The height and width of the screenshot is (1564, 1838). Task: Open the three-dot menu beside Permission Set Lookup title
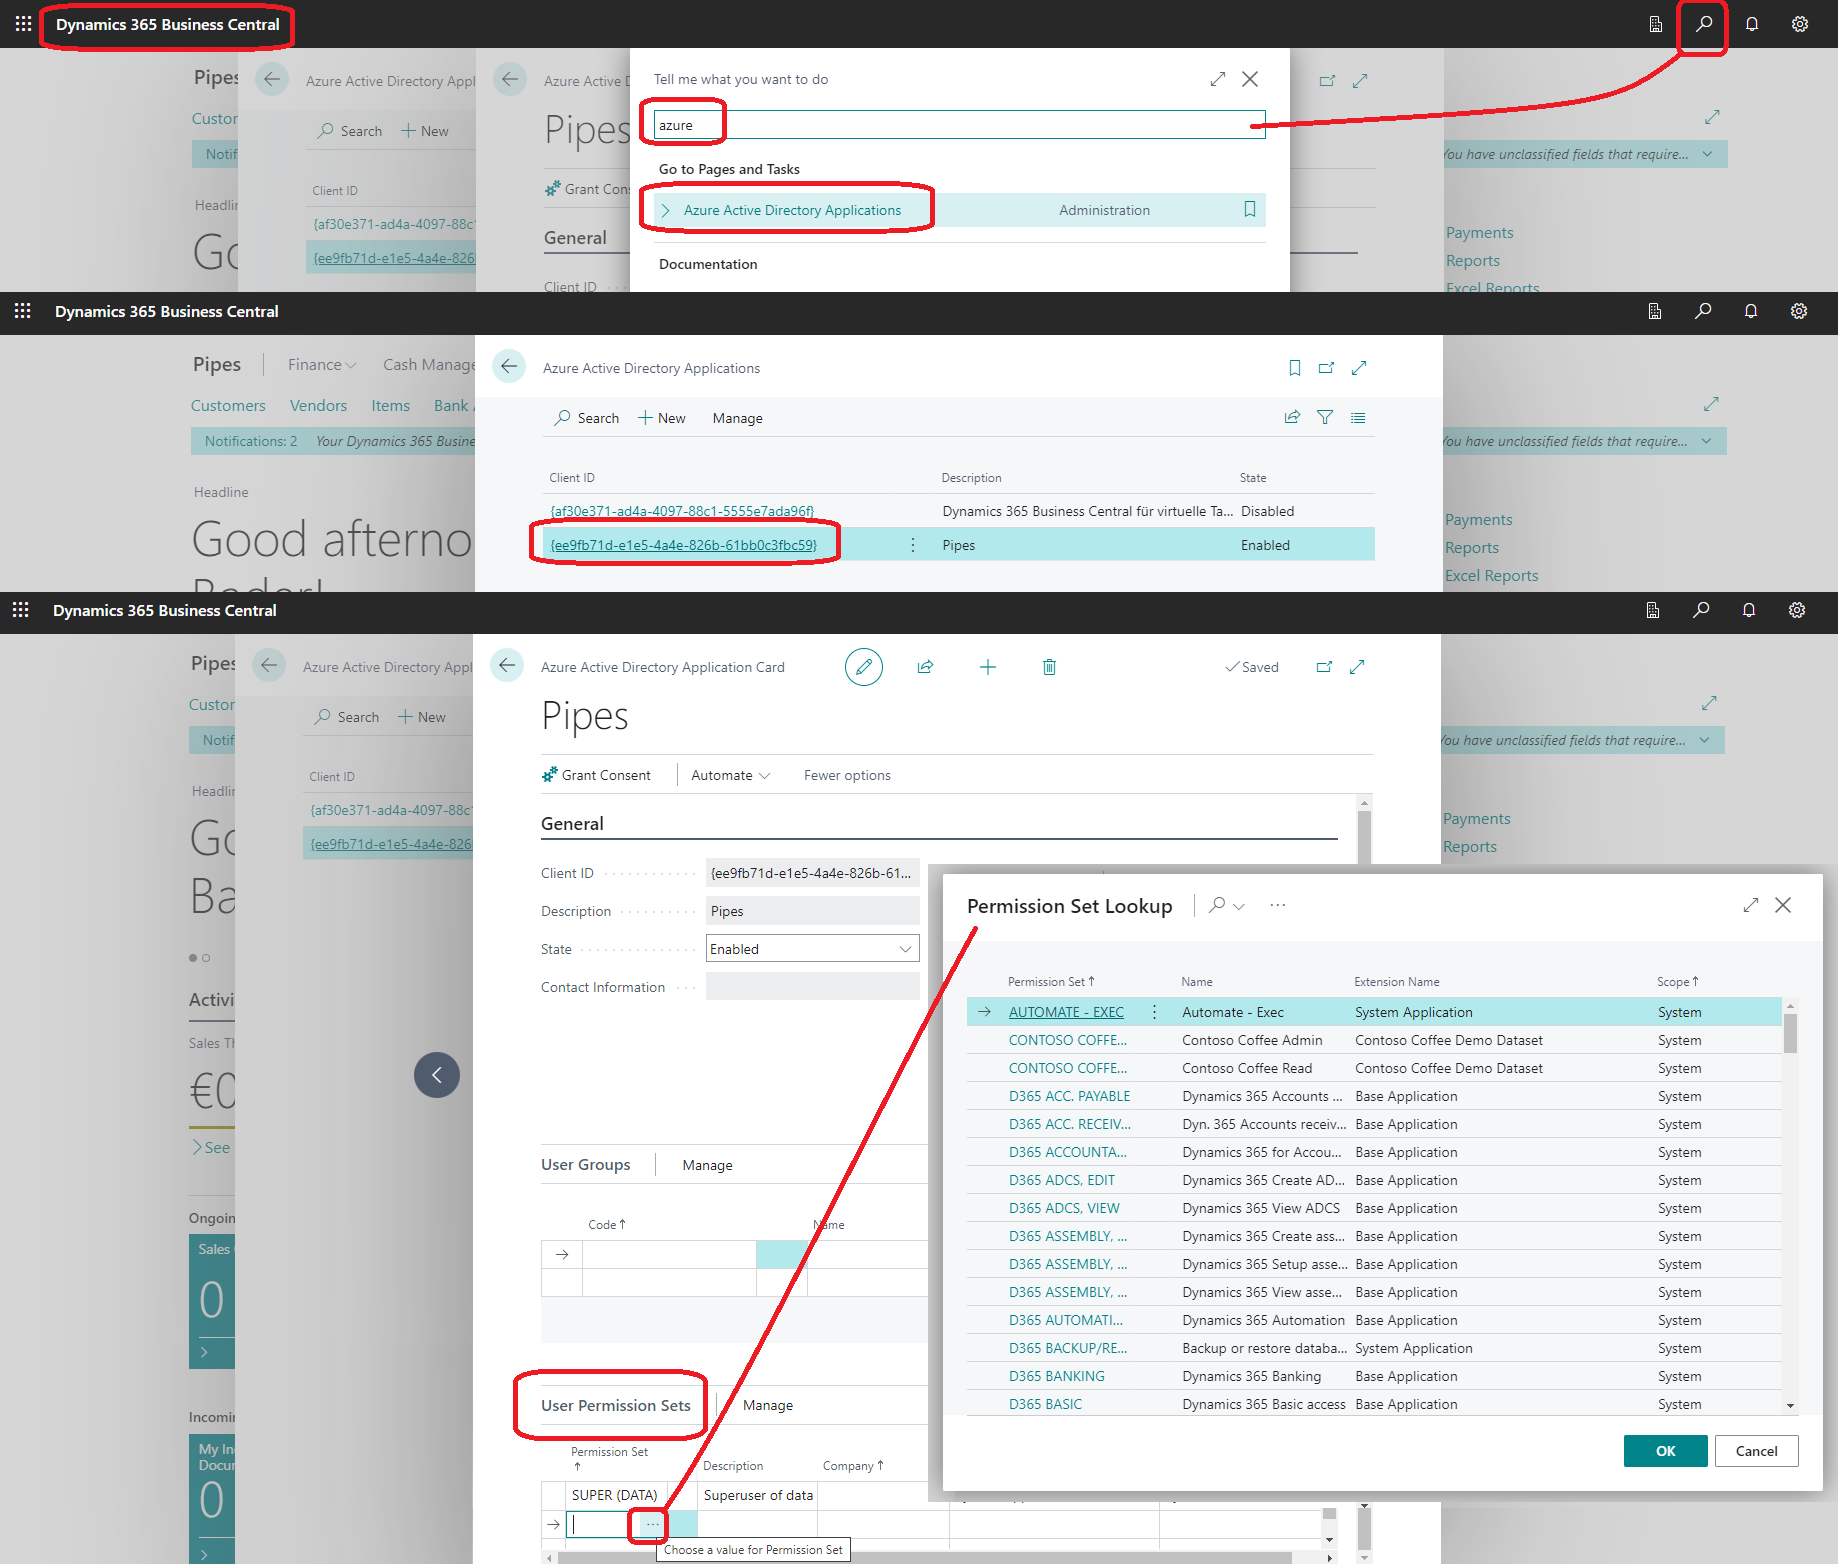pyautogui.click(x=1277, y=905)
